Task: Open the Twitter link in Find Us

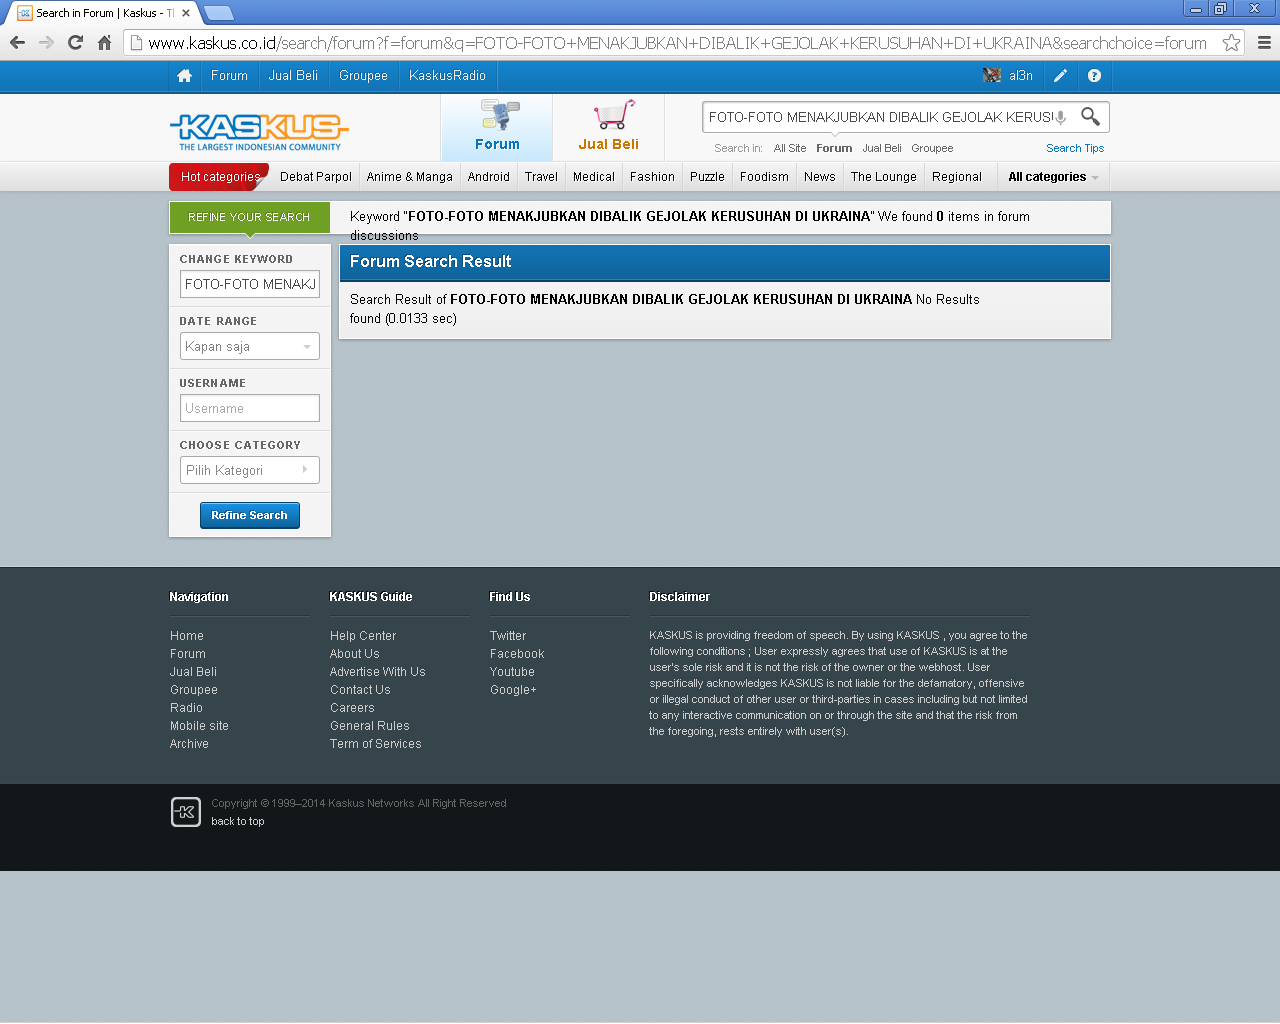Action: (508, 636)
